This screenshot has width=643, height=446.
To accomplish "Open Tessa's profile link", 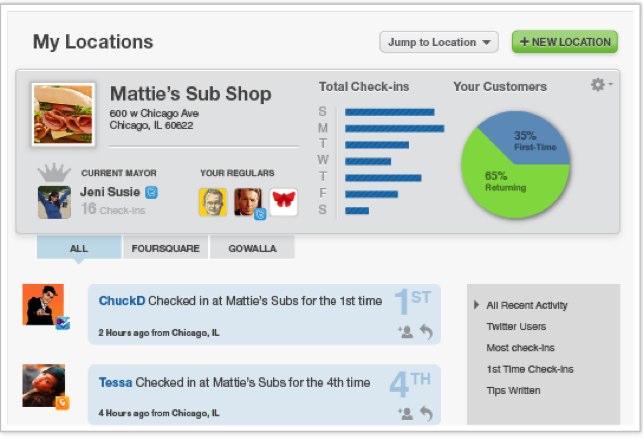I will (115, 382).
